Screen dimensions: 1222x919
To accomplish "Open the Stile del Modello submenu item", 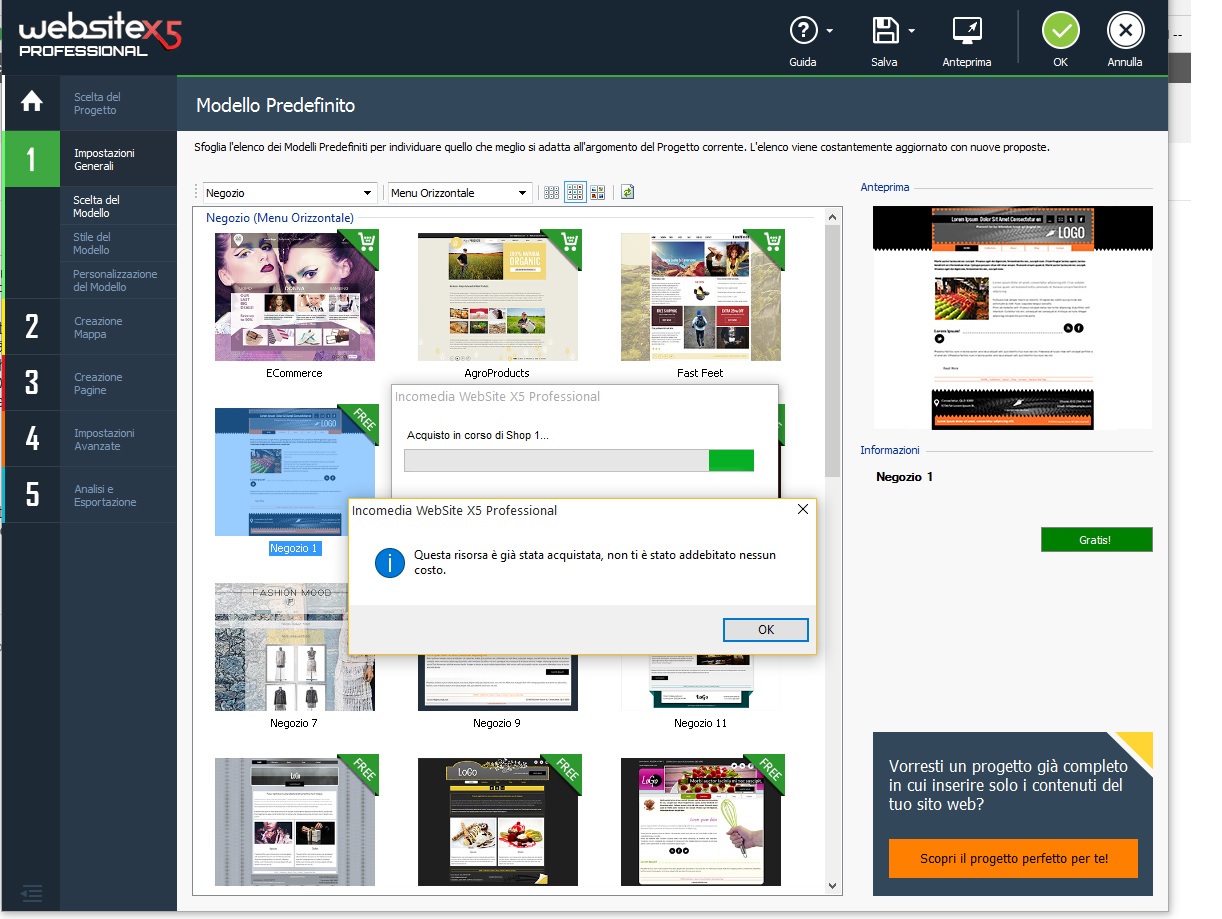I will tap(92, 243).
